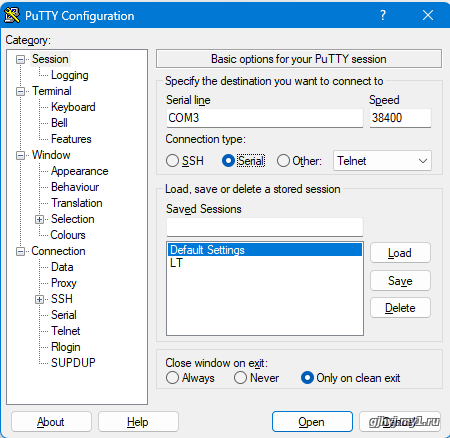Screen dimensions: 450x438
Task: Go to Colours settings in tree
Action: (x=68, y=235)
